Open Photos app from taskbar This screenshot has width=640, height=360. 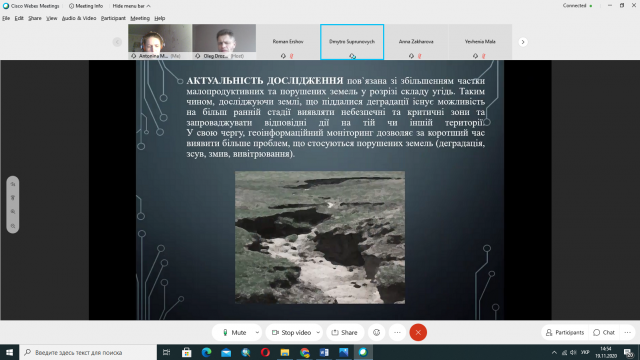coord(344,352)
